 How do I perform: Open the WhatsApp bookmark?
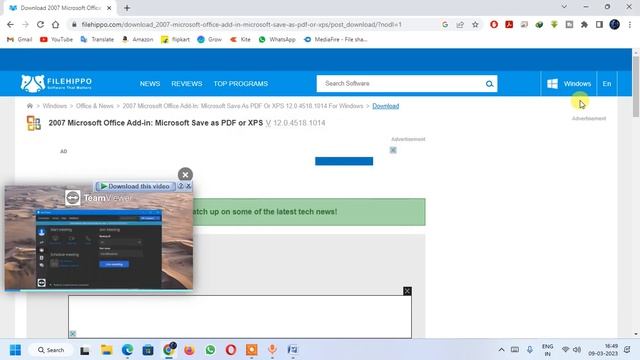point(277,40)
